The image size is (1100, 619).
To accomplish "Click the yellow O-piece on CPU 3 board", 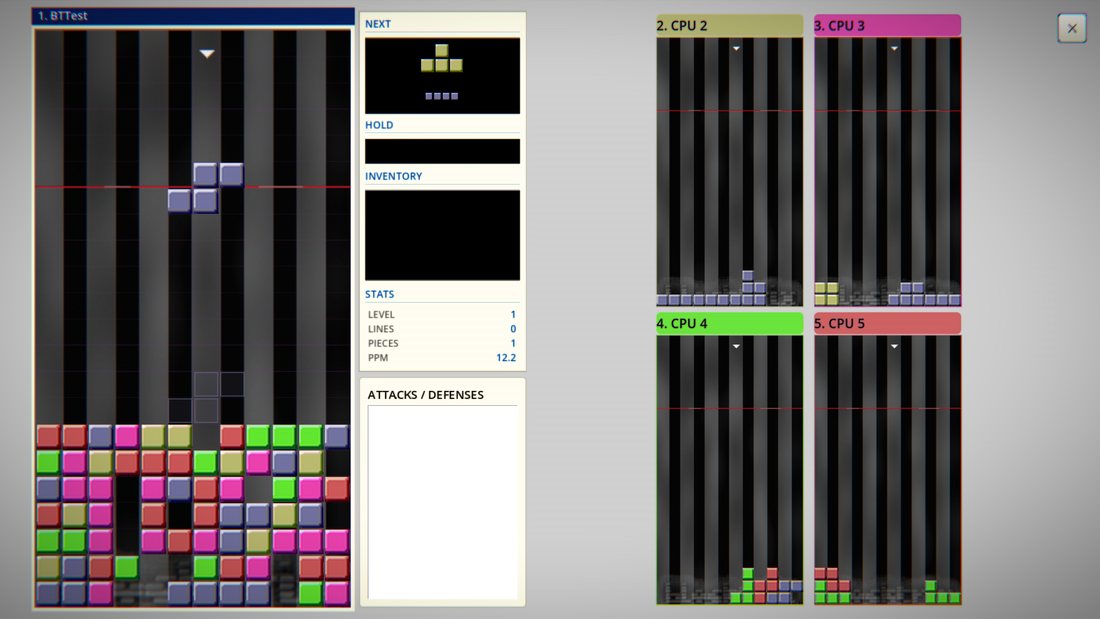I will click(826, 294).
